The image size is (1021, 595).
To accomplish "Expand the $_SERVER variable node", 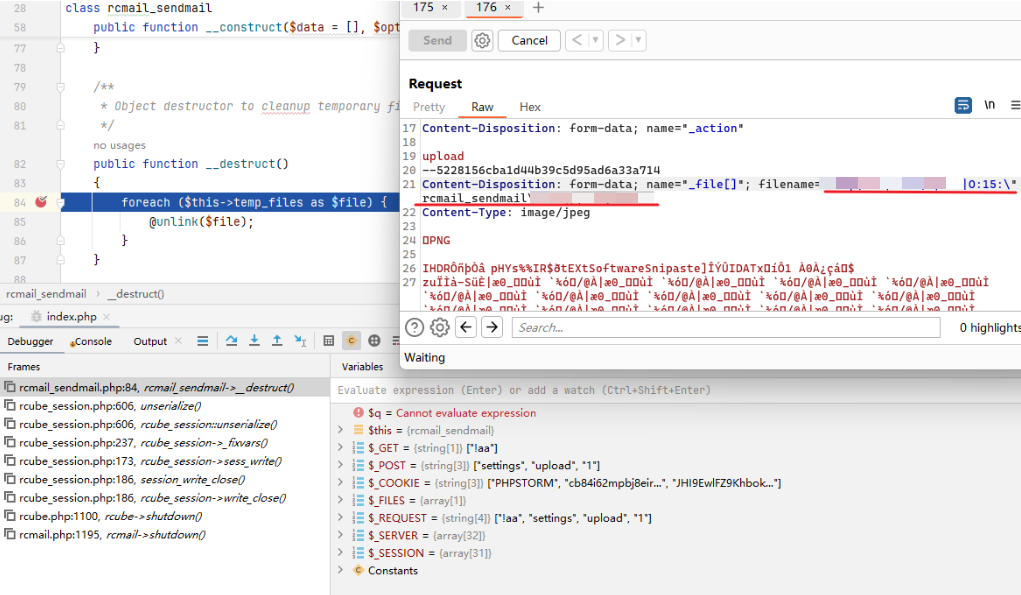I will click(341, 535).
